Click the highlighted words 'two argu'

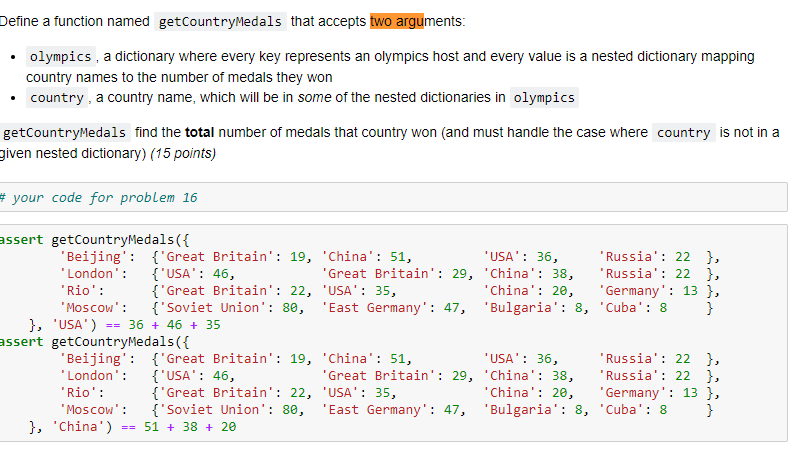[x=397, y=21]
